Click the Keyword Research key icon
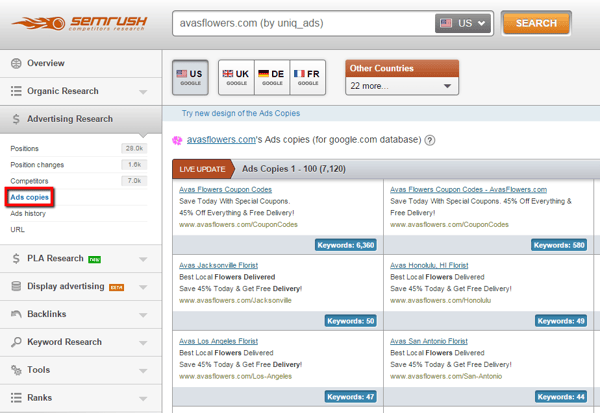This screenshot has width=600, height=413. pyautogui.click(x=16, y=342)
